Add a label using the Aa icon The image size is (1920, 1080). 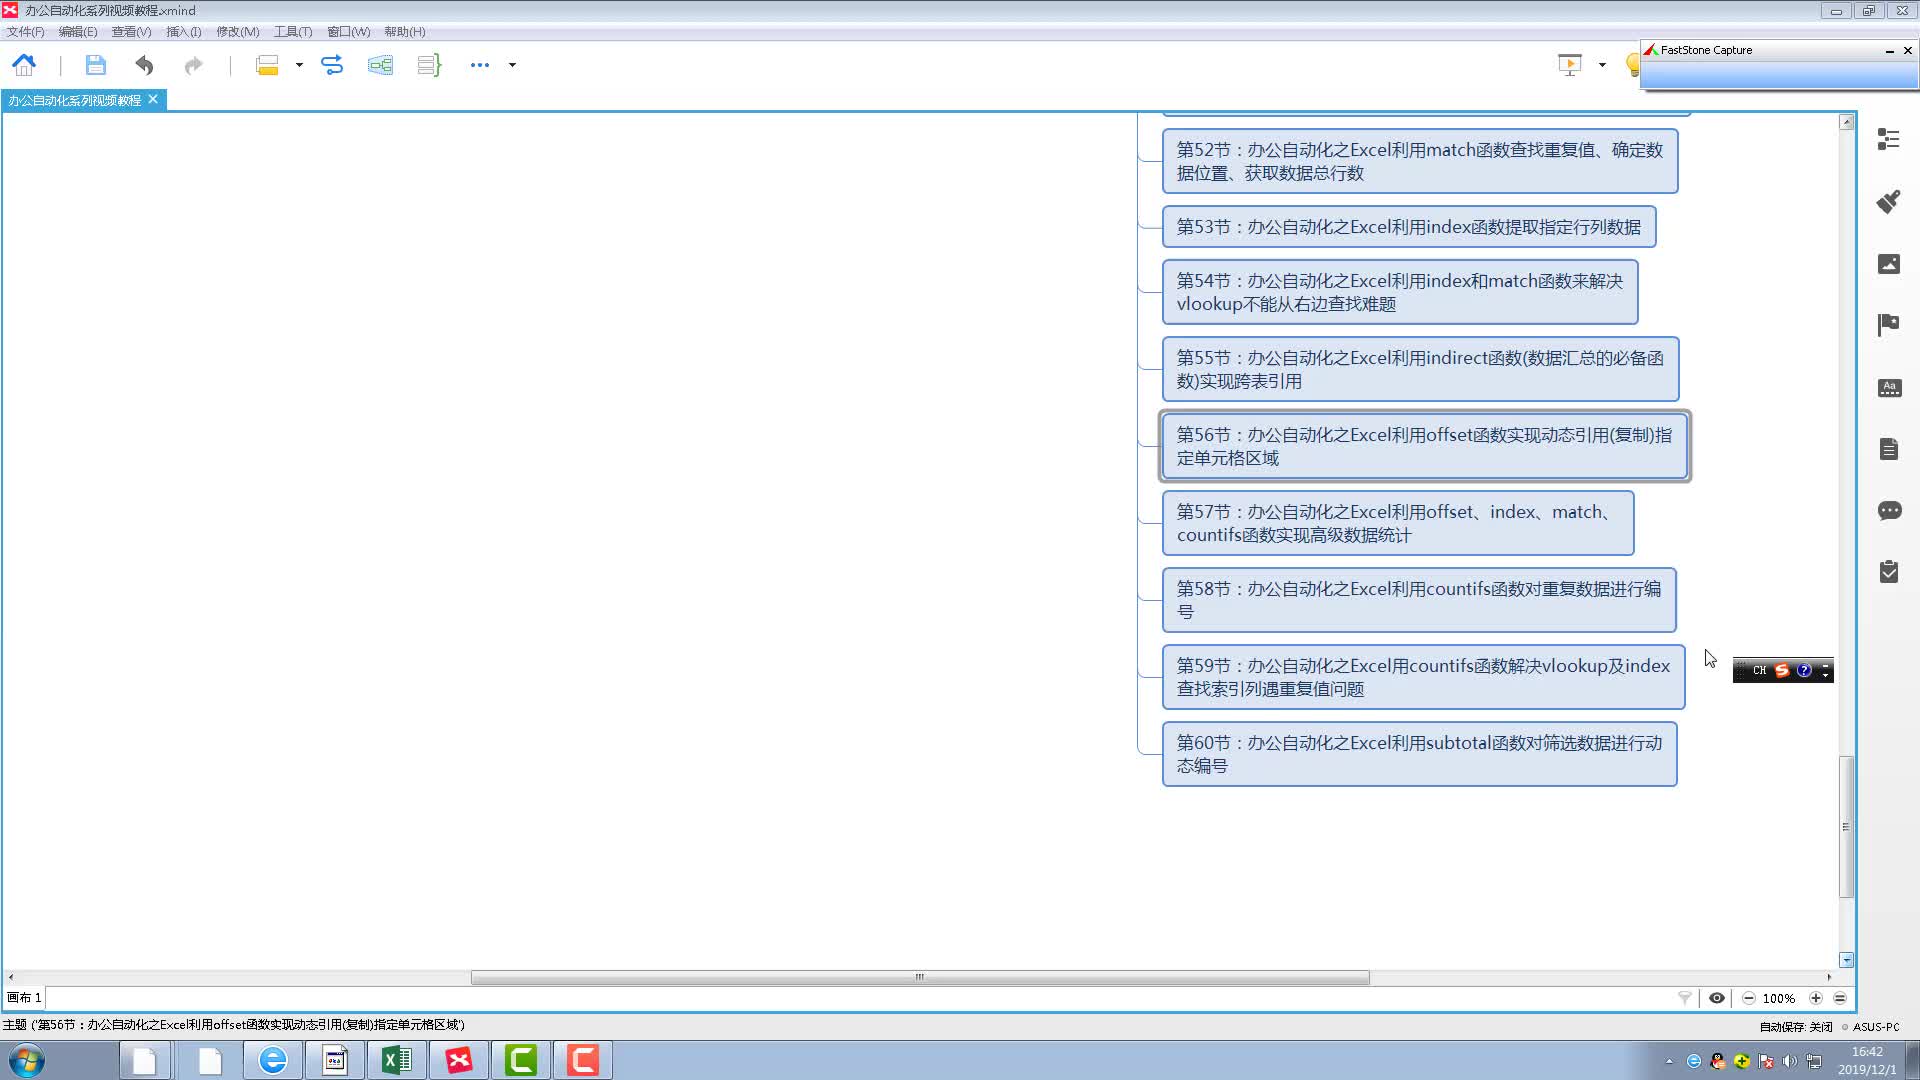[1888, 388]
